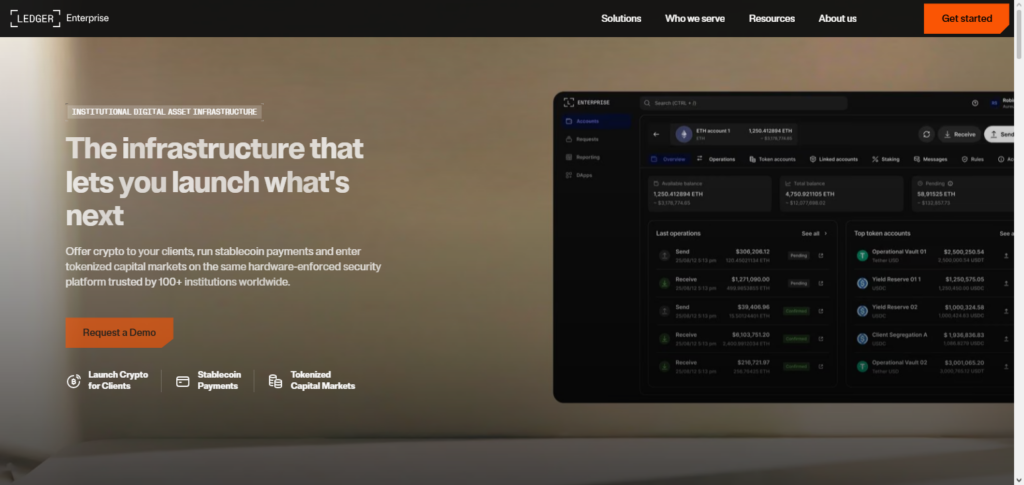Click the USDC icon of Yield Reserve 02
This screenshot has width=1024, height=485.
pos(862,311)
